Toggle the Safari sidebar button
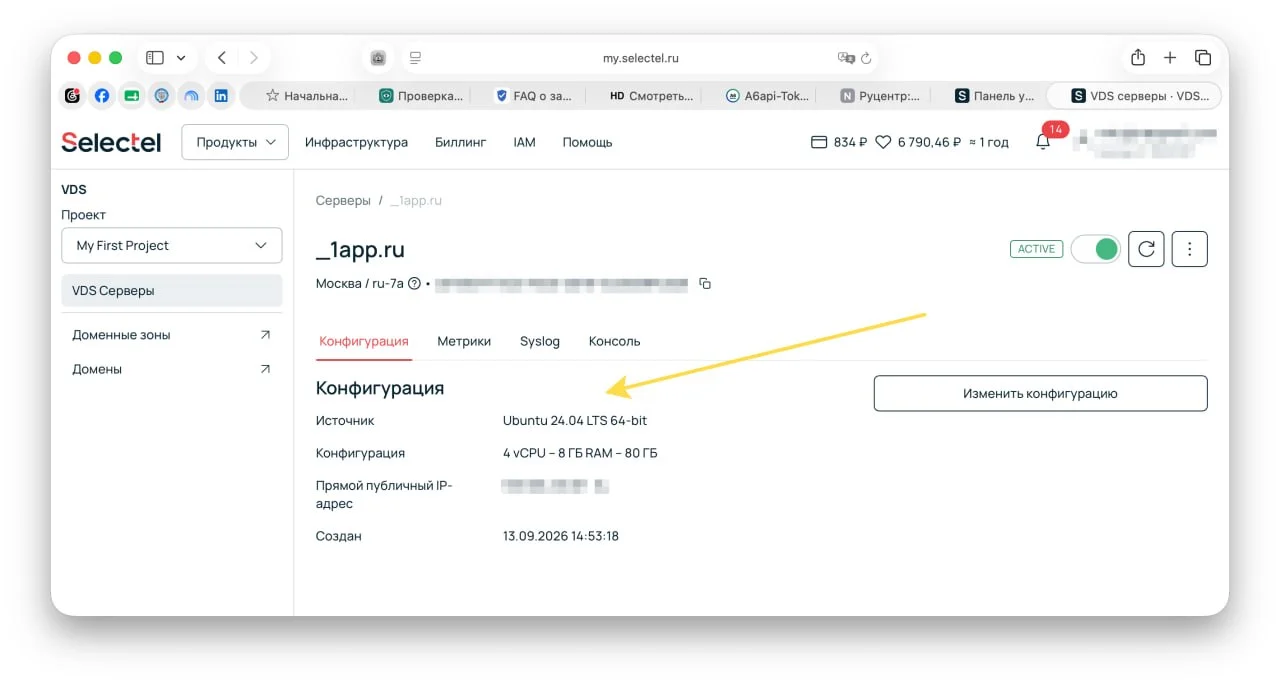Viewport: 1280px width, 683px height. tap(154, 58)
